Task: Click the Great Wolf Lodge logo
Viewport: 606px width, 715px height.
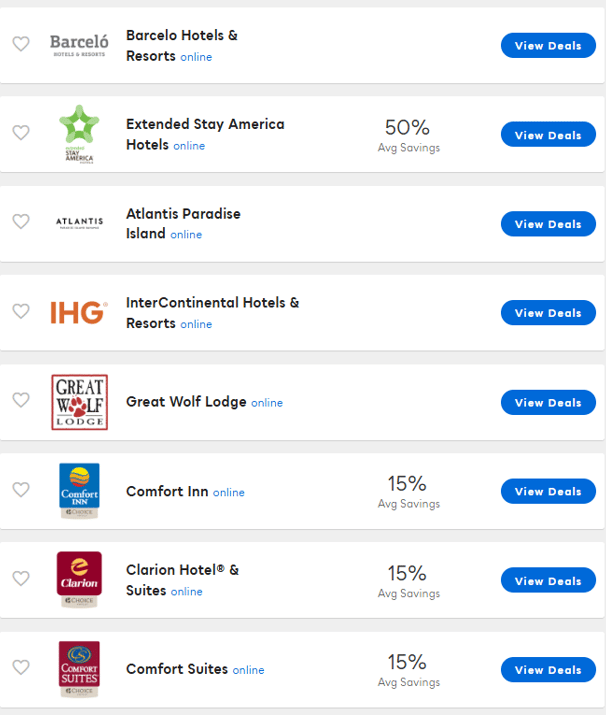Action: [x=79, y=402]
